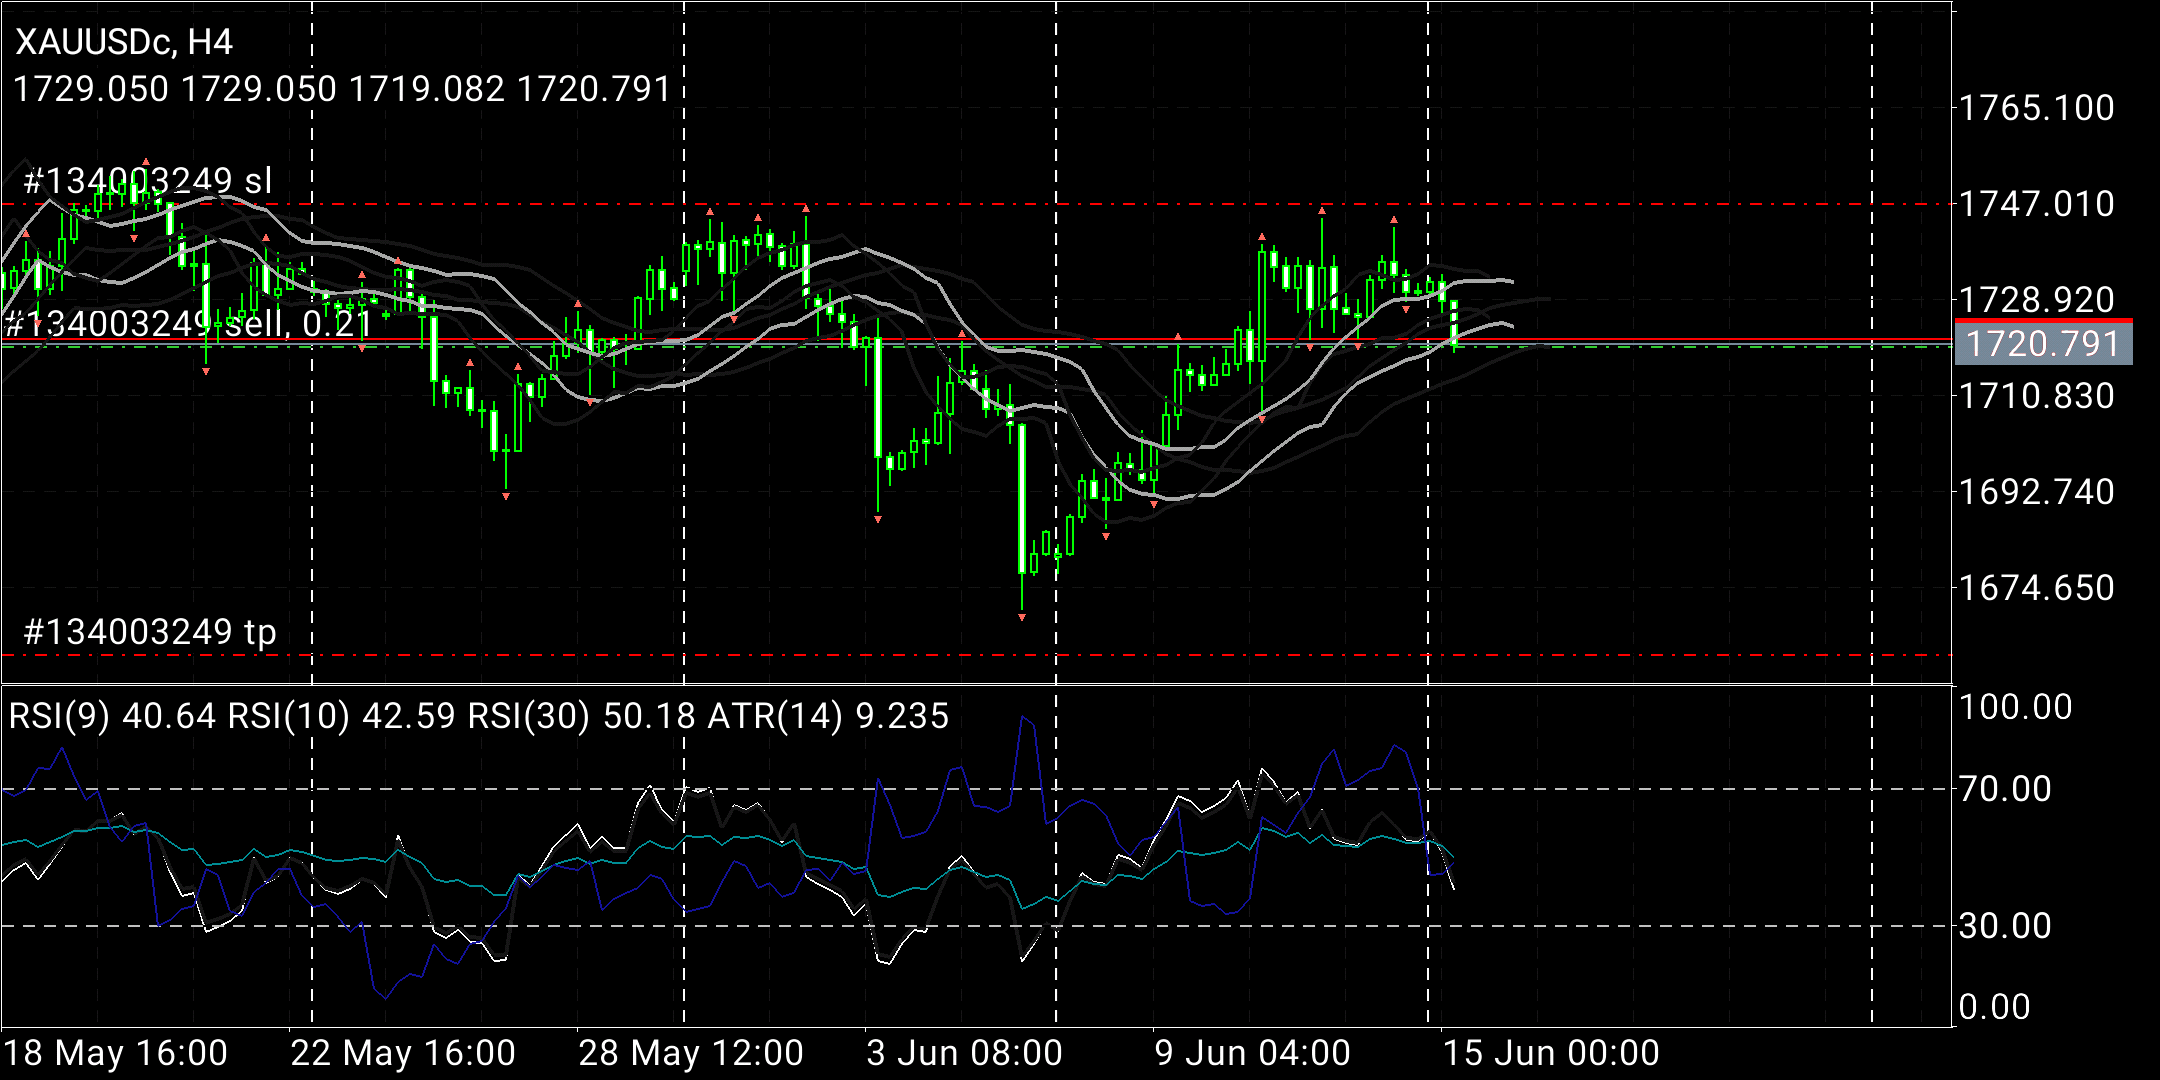Click the 1747.010 price axis label
Image resolution: width=2160 pixels, height=1080 pixels.
coord(2036,204)
